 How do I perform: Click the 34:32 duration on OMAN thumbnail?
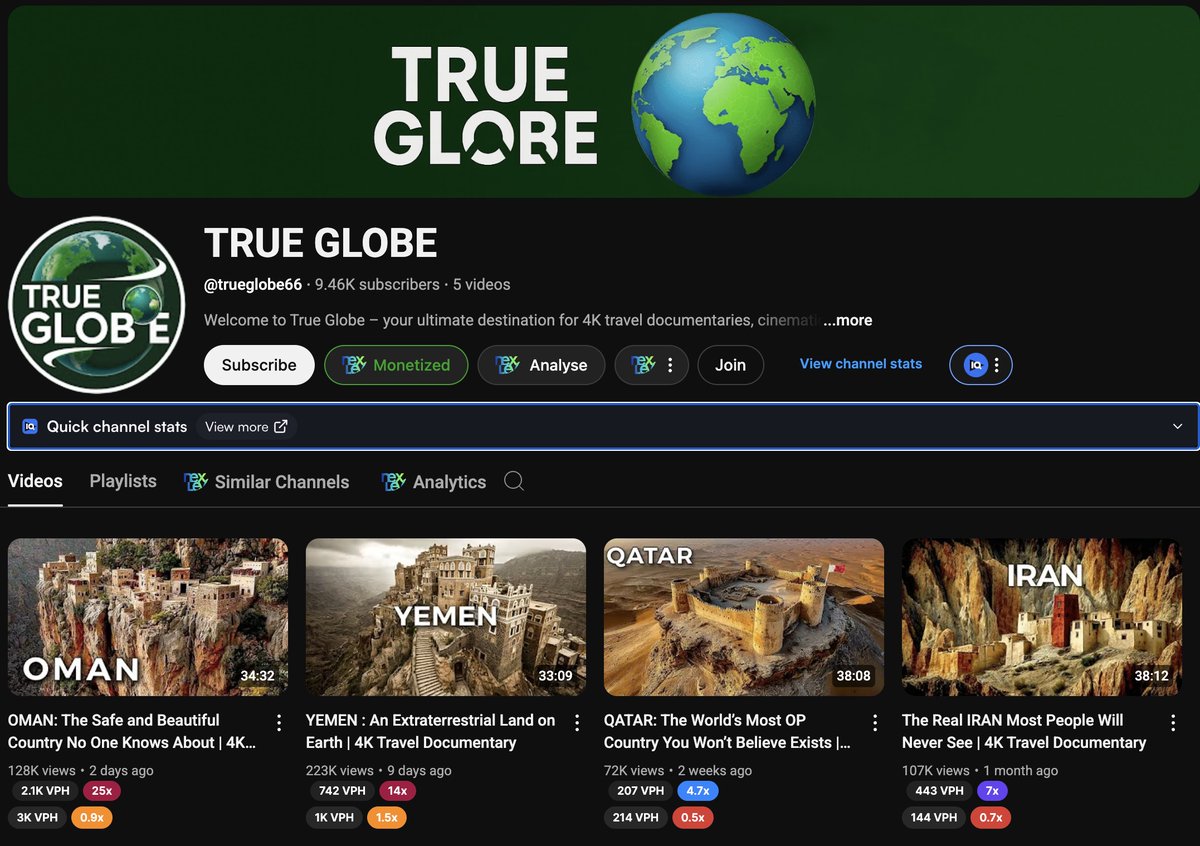[257, 676]
